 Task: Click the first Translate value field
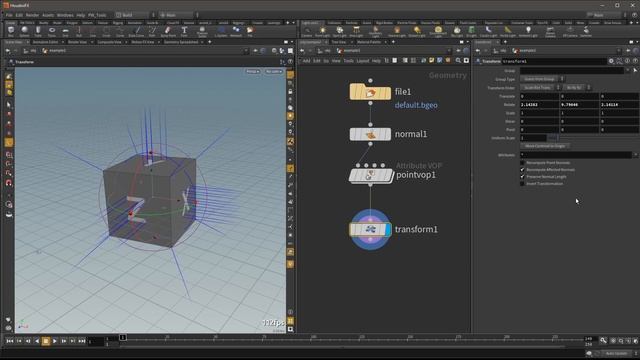click(x=539, y=96)
